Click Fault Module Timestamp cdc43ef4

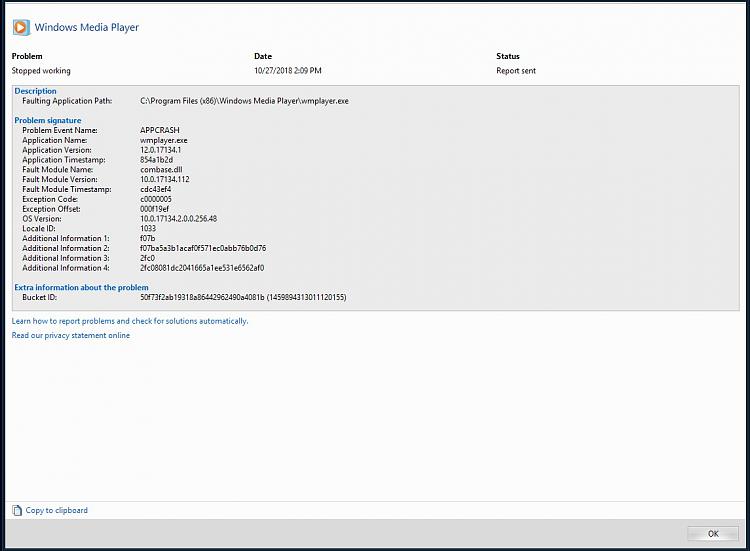click(155, 189)
